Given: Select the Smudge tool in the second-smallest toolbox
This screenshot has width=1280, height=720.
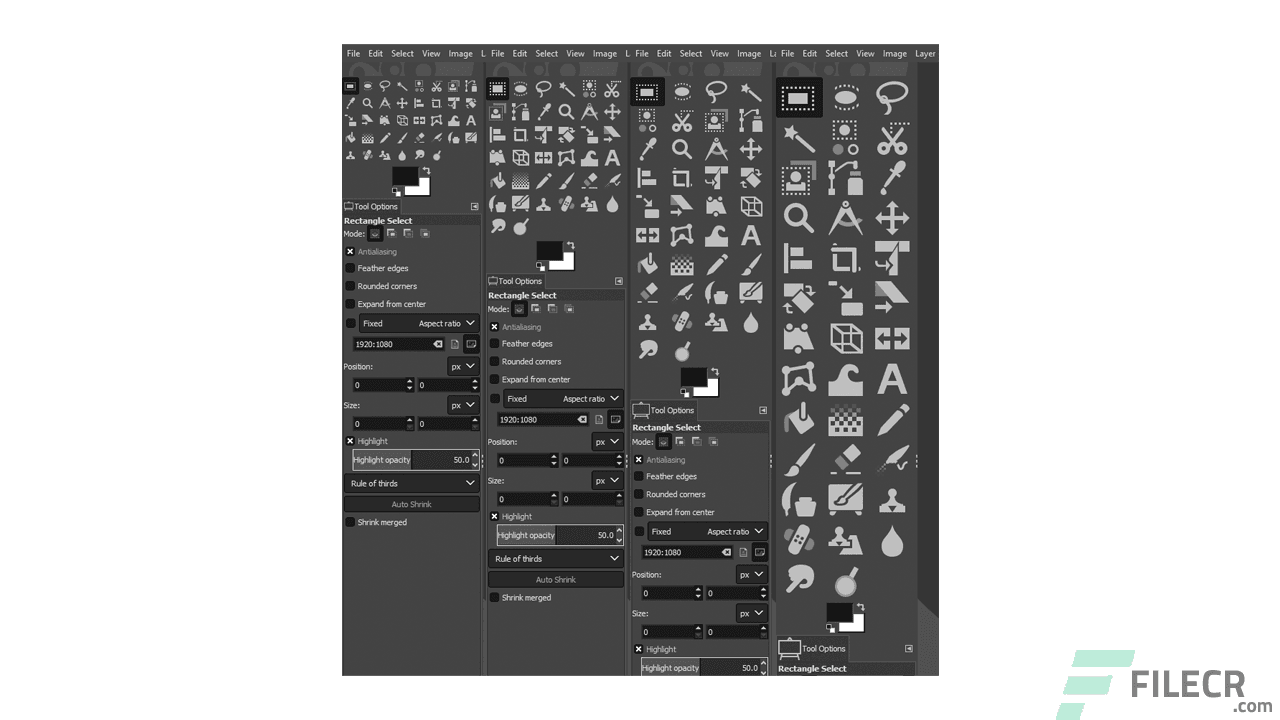Looking at the screenshot, I should (x=497, y=228).
